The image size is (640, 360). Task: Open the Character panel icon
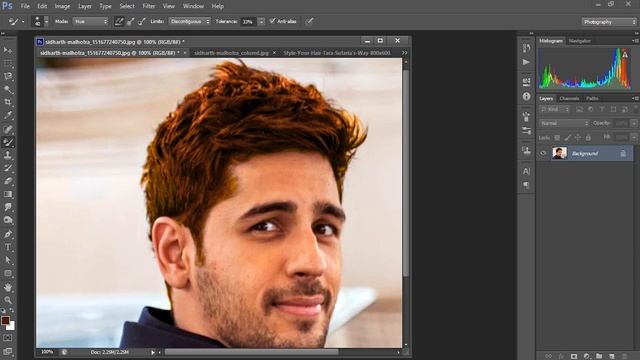pyautogui.click(x=527, y=171)
